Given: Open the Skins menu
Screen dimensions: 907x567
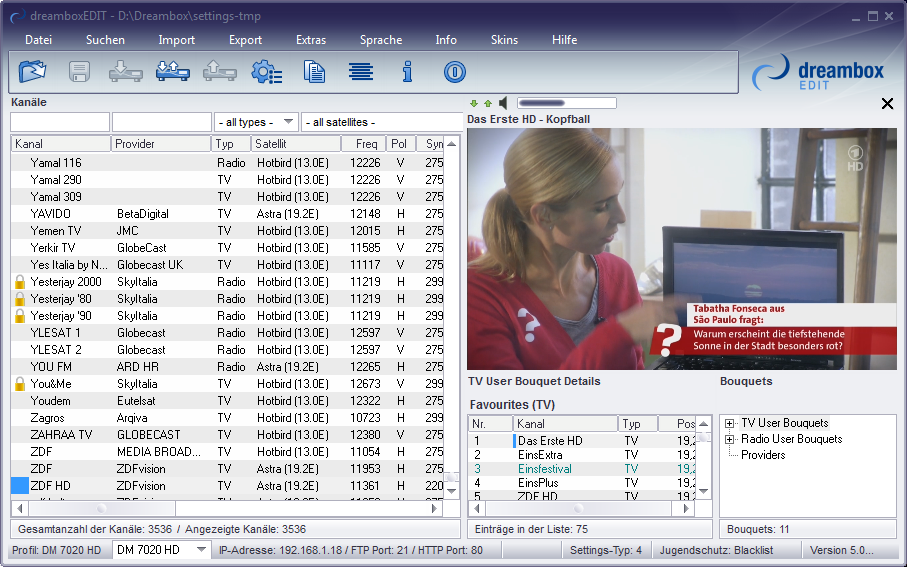Looking at the screenshot, I should click(504, 40).
